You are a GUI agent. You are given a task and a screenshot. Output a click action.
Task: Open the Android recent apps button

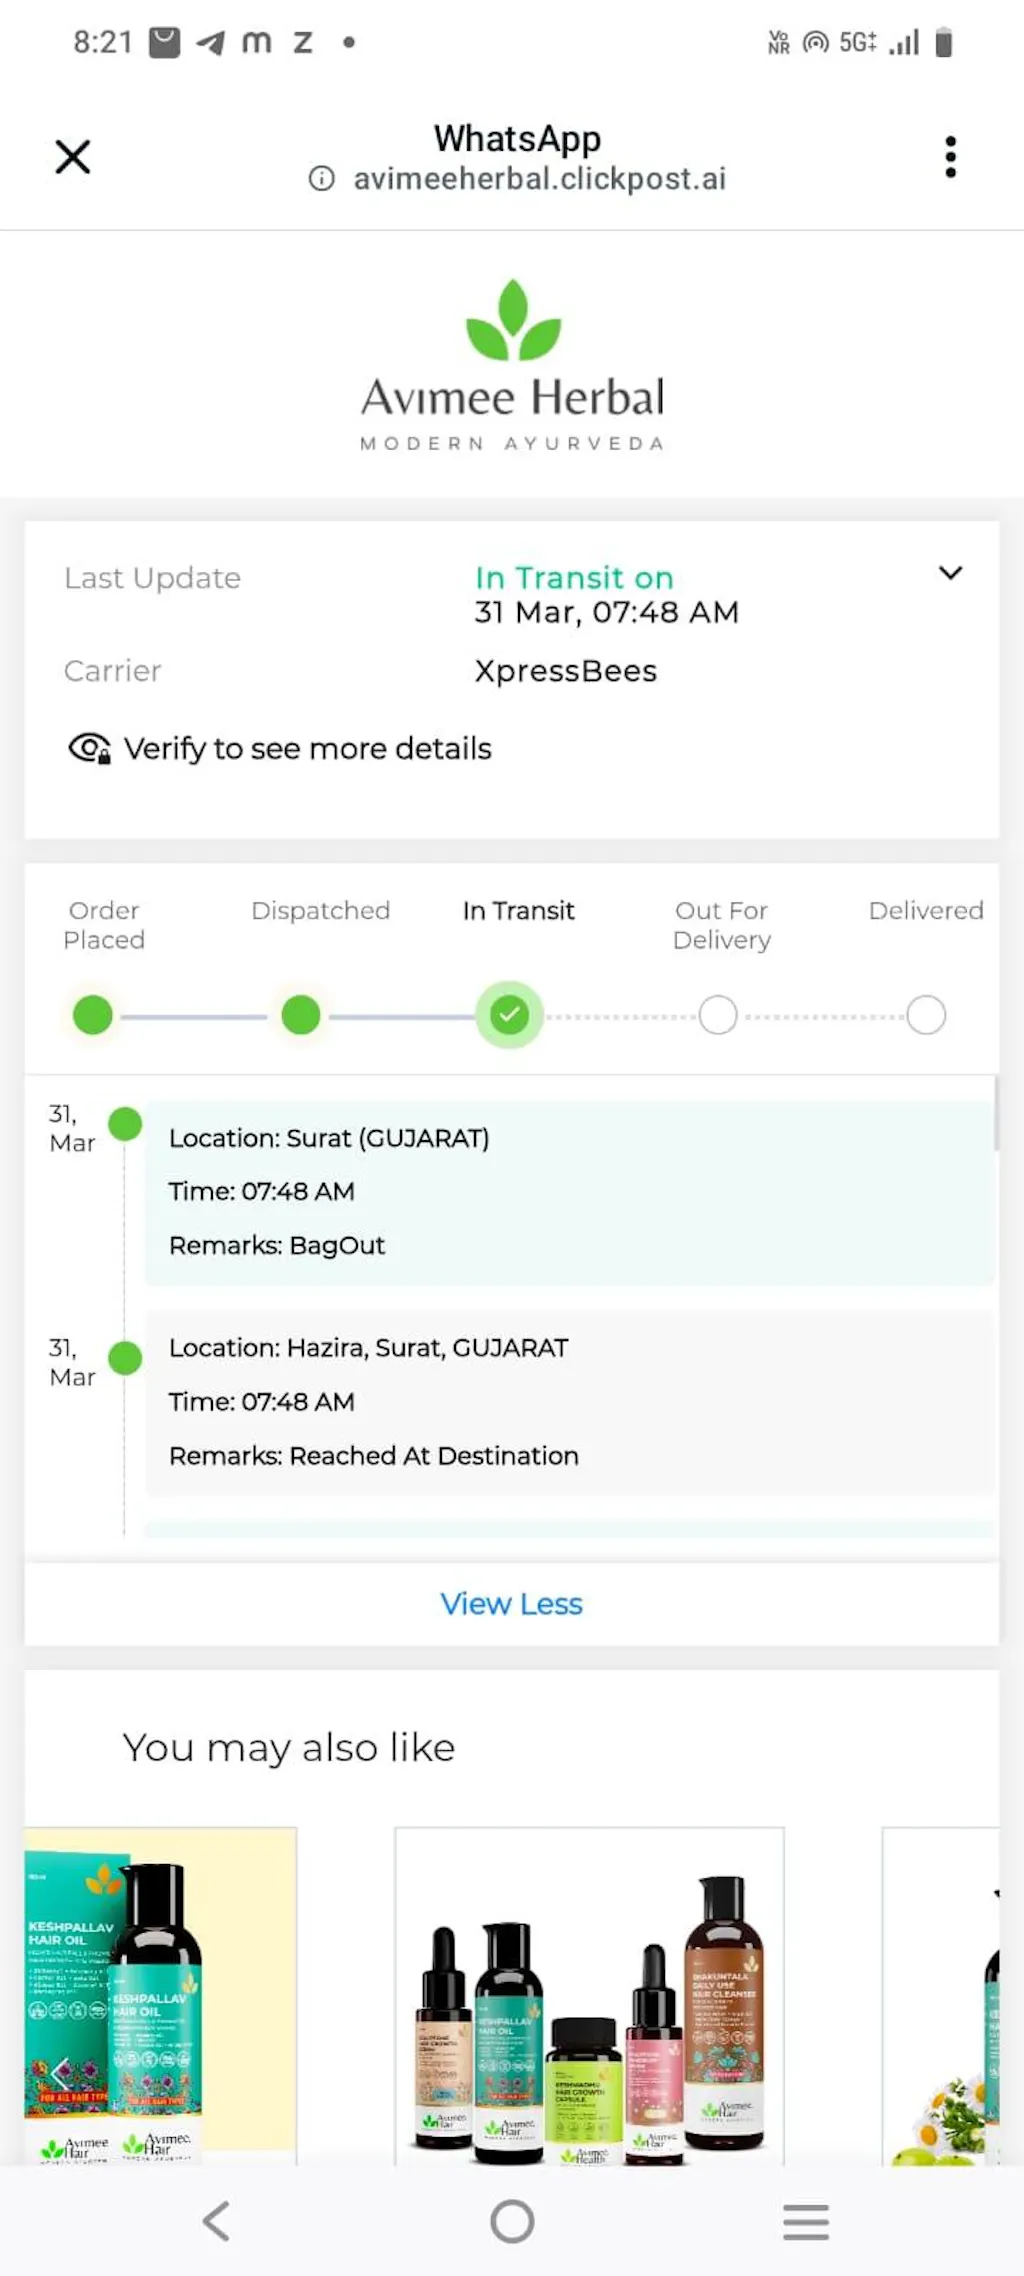point(806,2222)
